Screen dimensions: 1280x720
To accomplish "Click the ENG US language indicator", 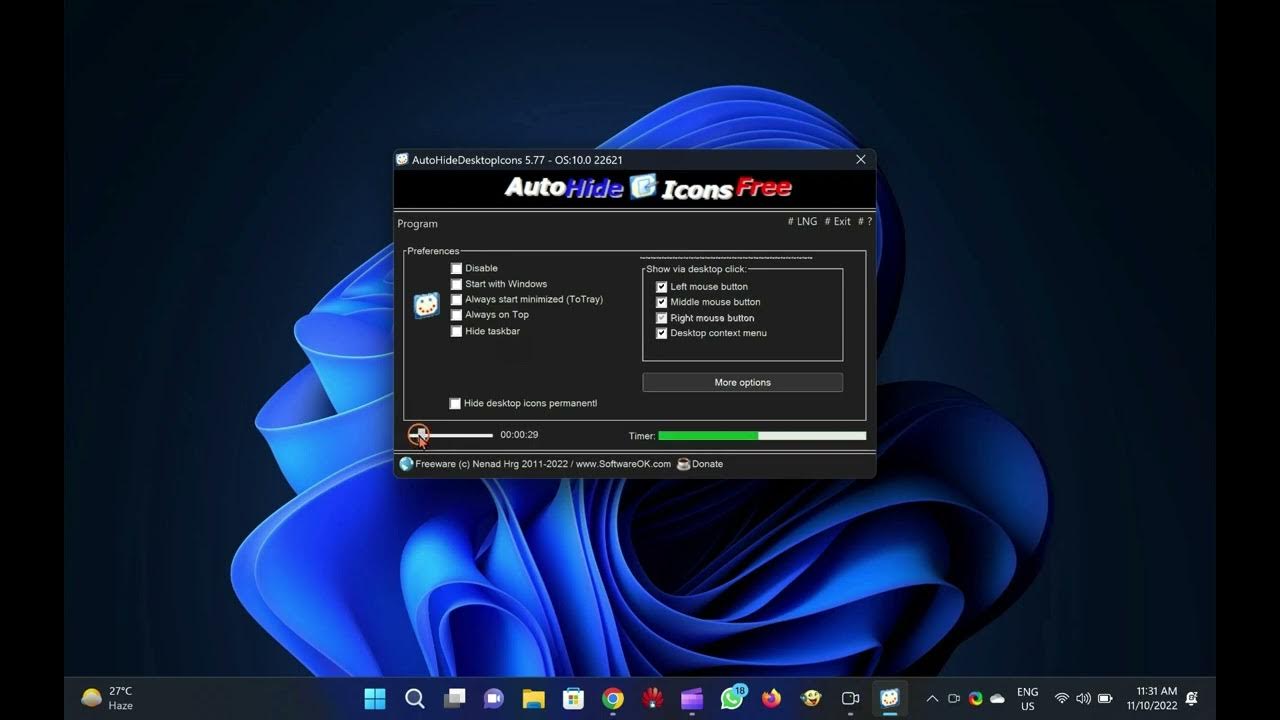I will click(1027, 698).
